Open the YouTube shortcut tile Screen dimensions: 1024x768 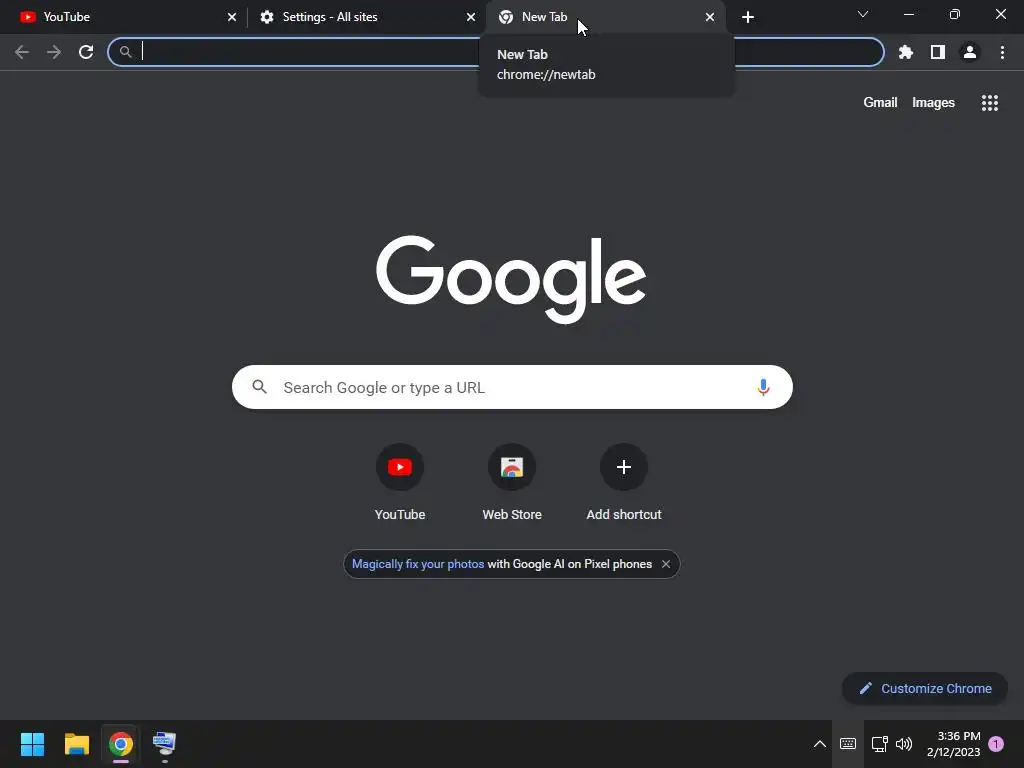(x=400, y=482)
